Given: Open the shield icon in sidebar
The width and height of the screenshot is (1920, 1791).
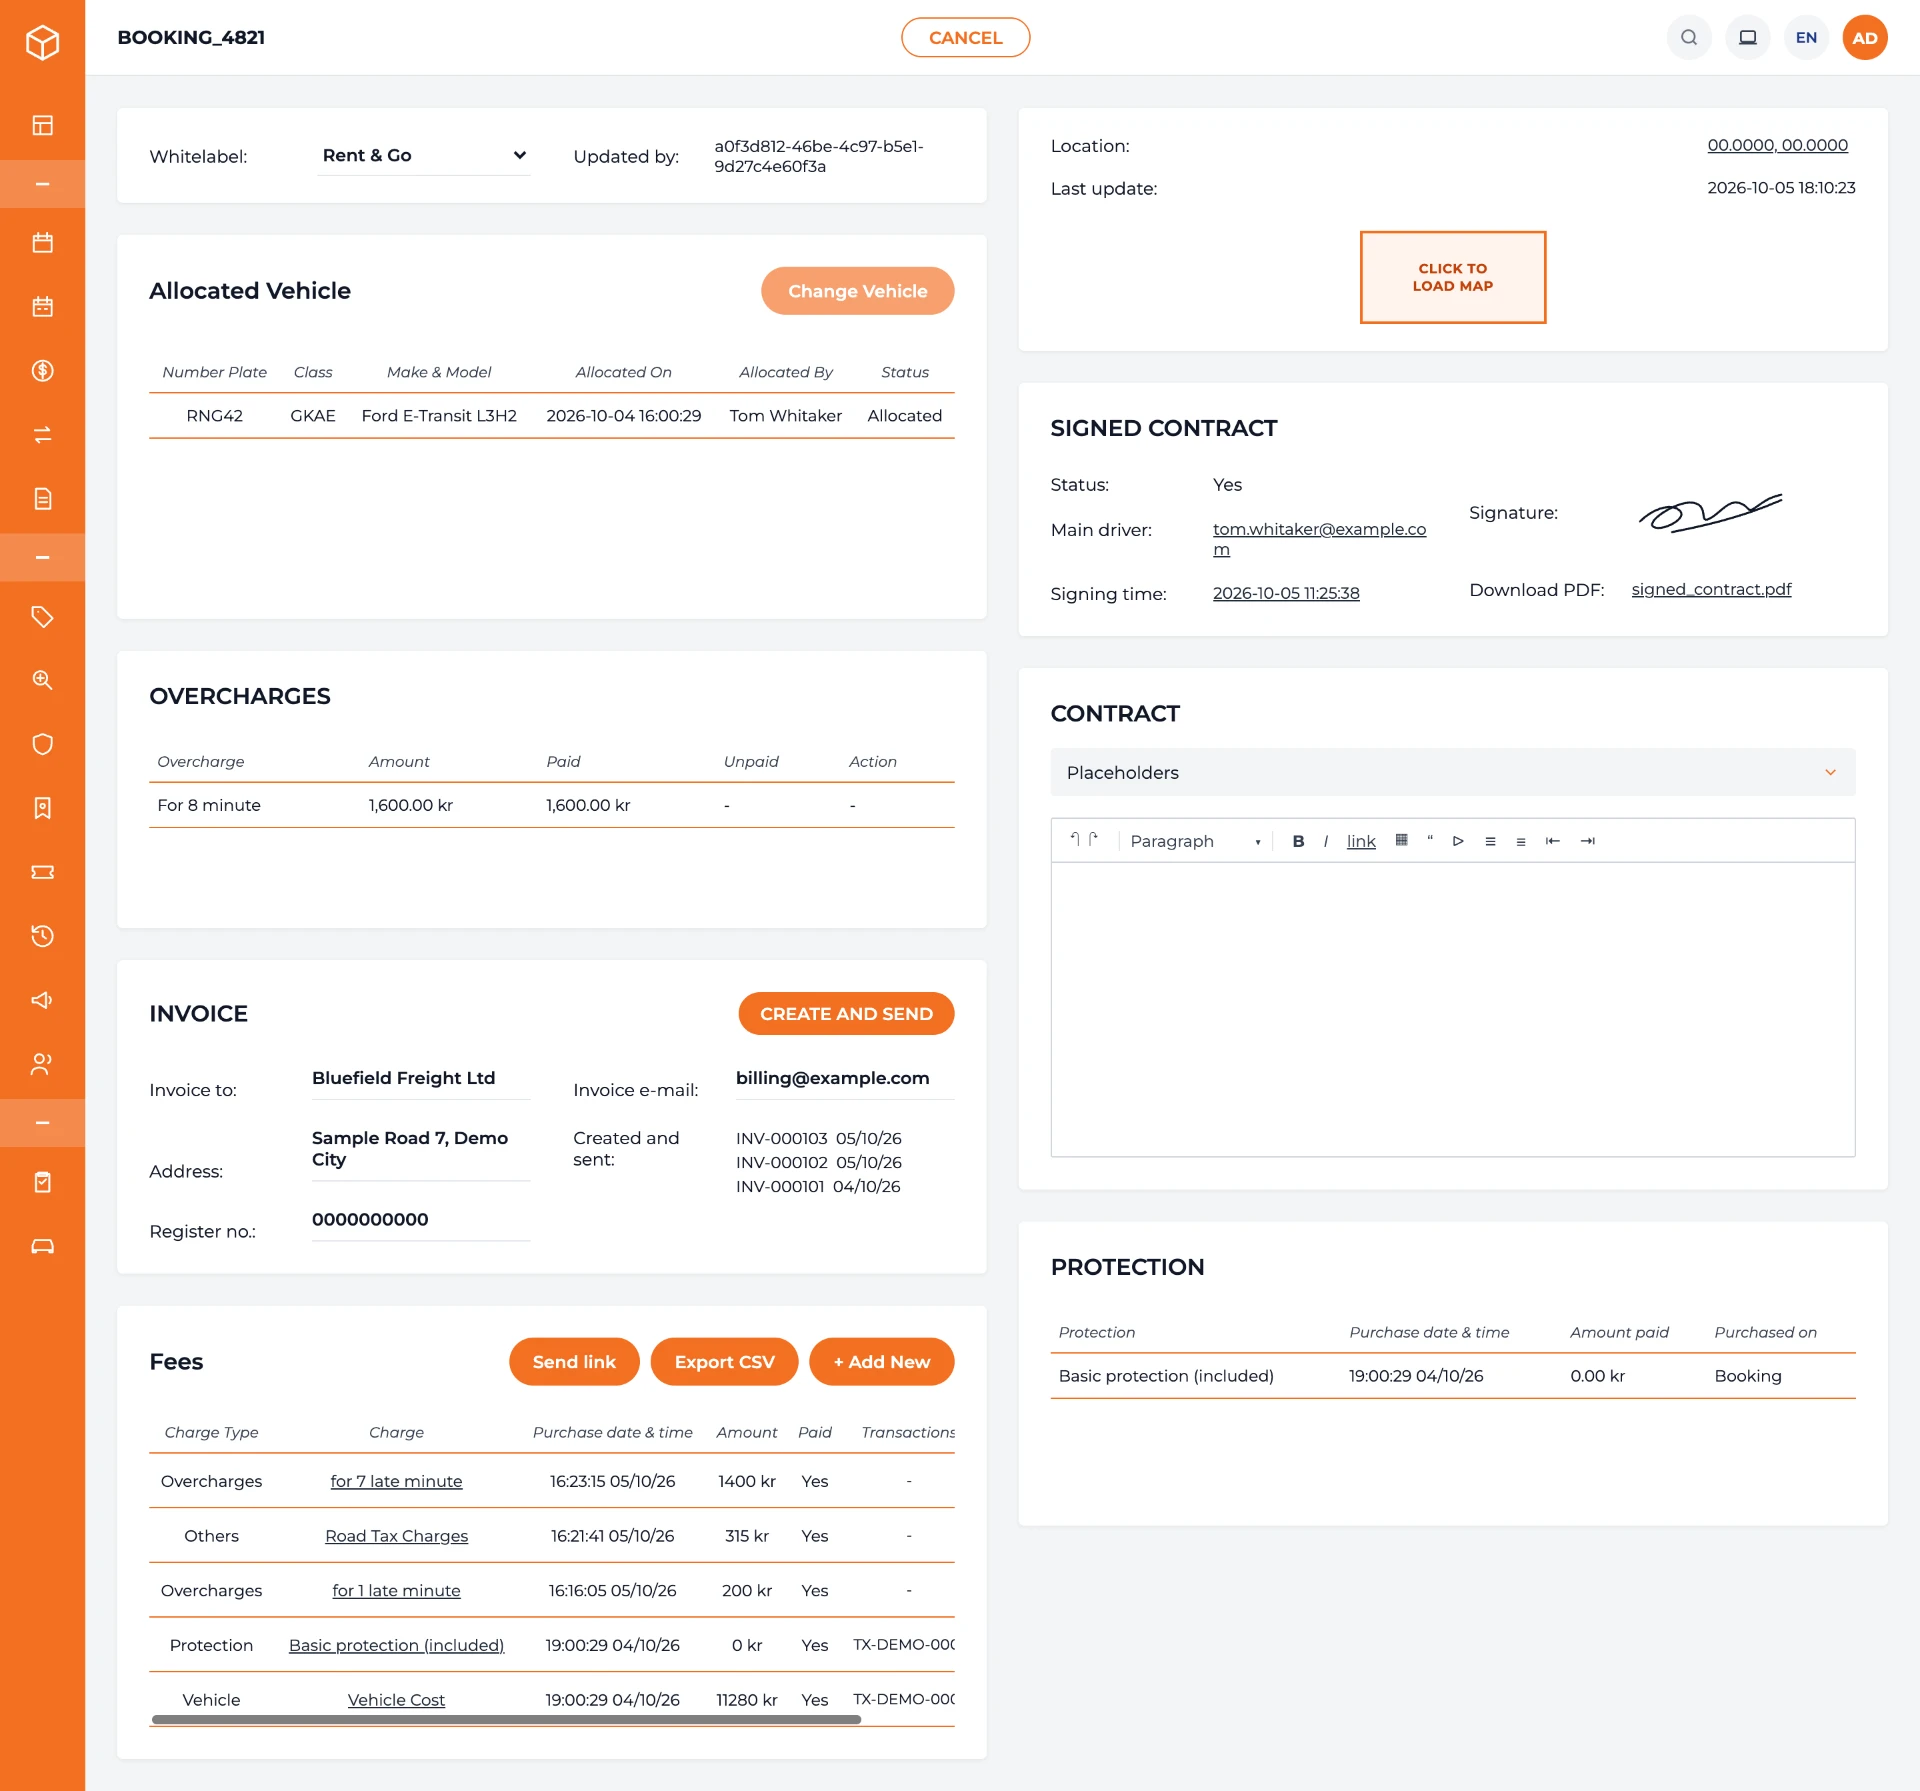Looking at the screenshot, I should [x=42, y=744].
